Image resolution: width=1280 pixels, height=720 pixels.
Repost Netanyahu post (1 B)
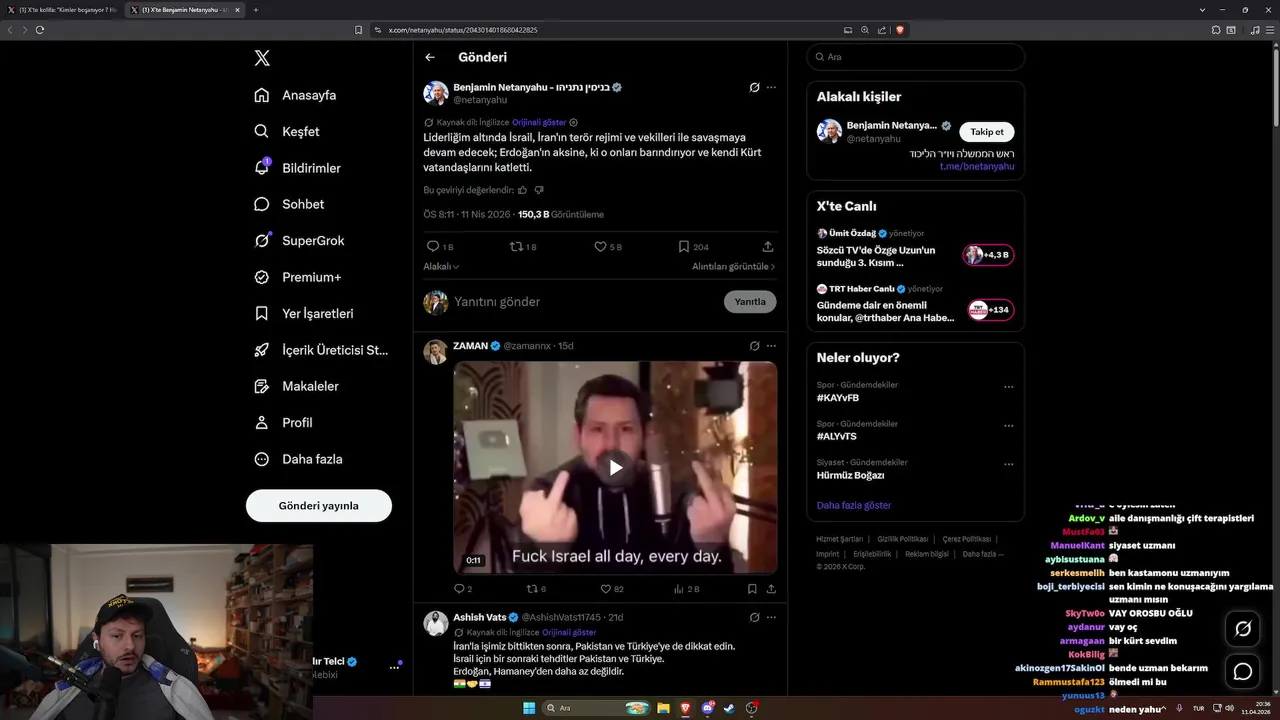click(523, 246)
